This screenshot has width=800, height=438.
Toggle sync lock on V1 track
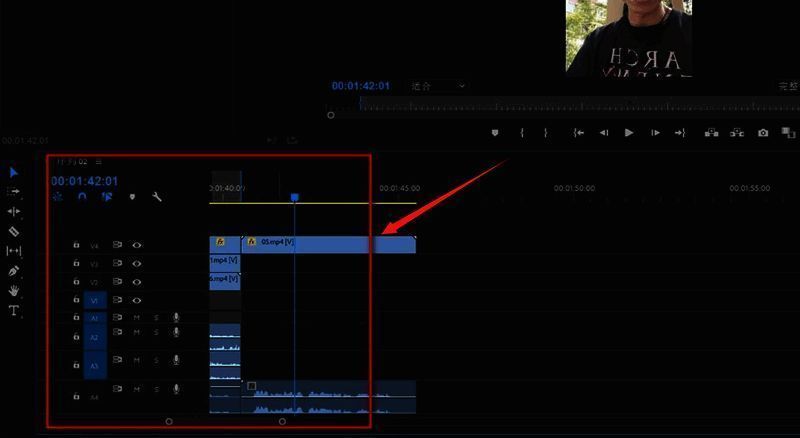pos(117,300)
